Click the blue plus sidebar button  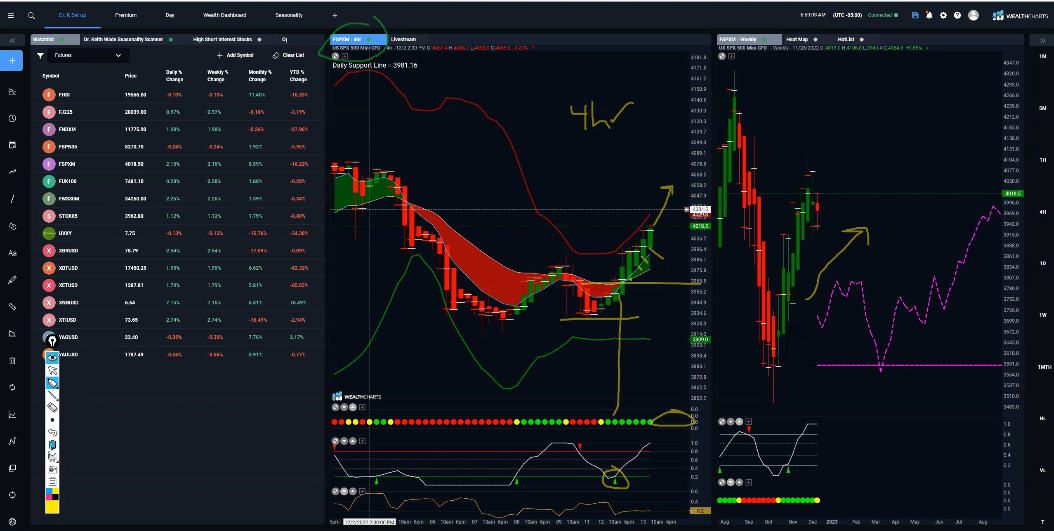(12, 60)
